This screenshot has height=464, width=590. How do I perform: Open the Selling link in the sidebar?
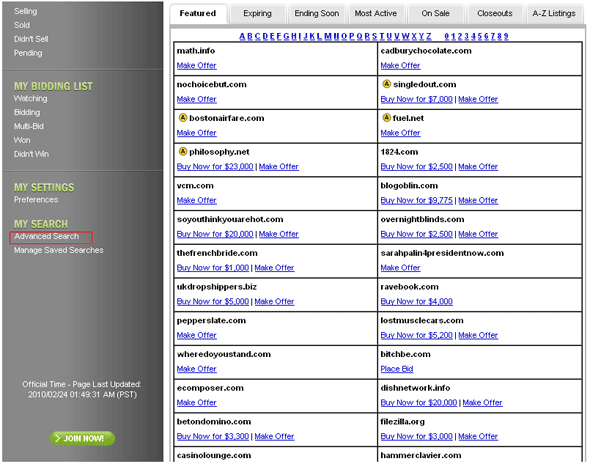click(x=26, y=11)
